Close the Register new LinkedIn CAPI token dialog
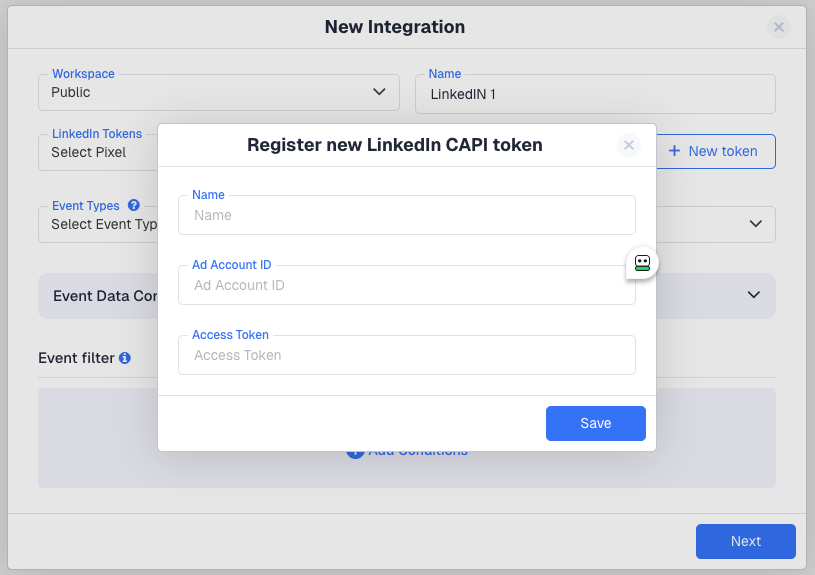 pos(629,145)
